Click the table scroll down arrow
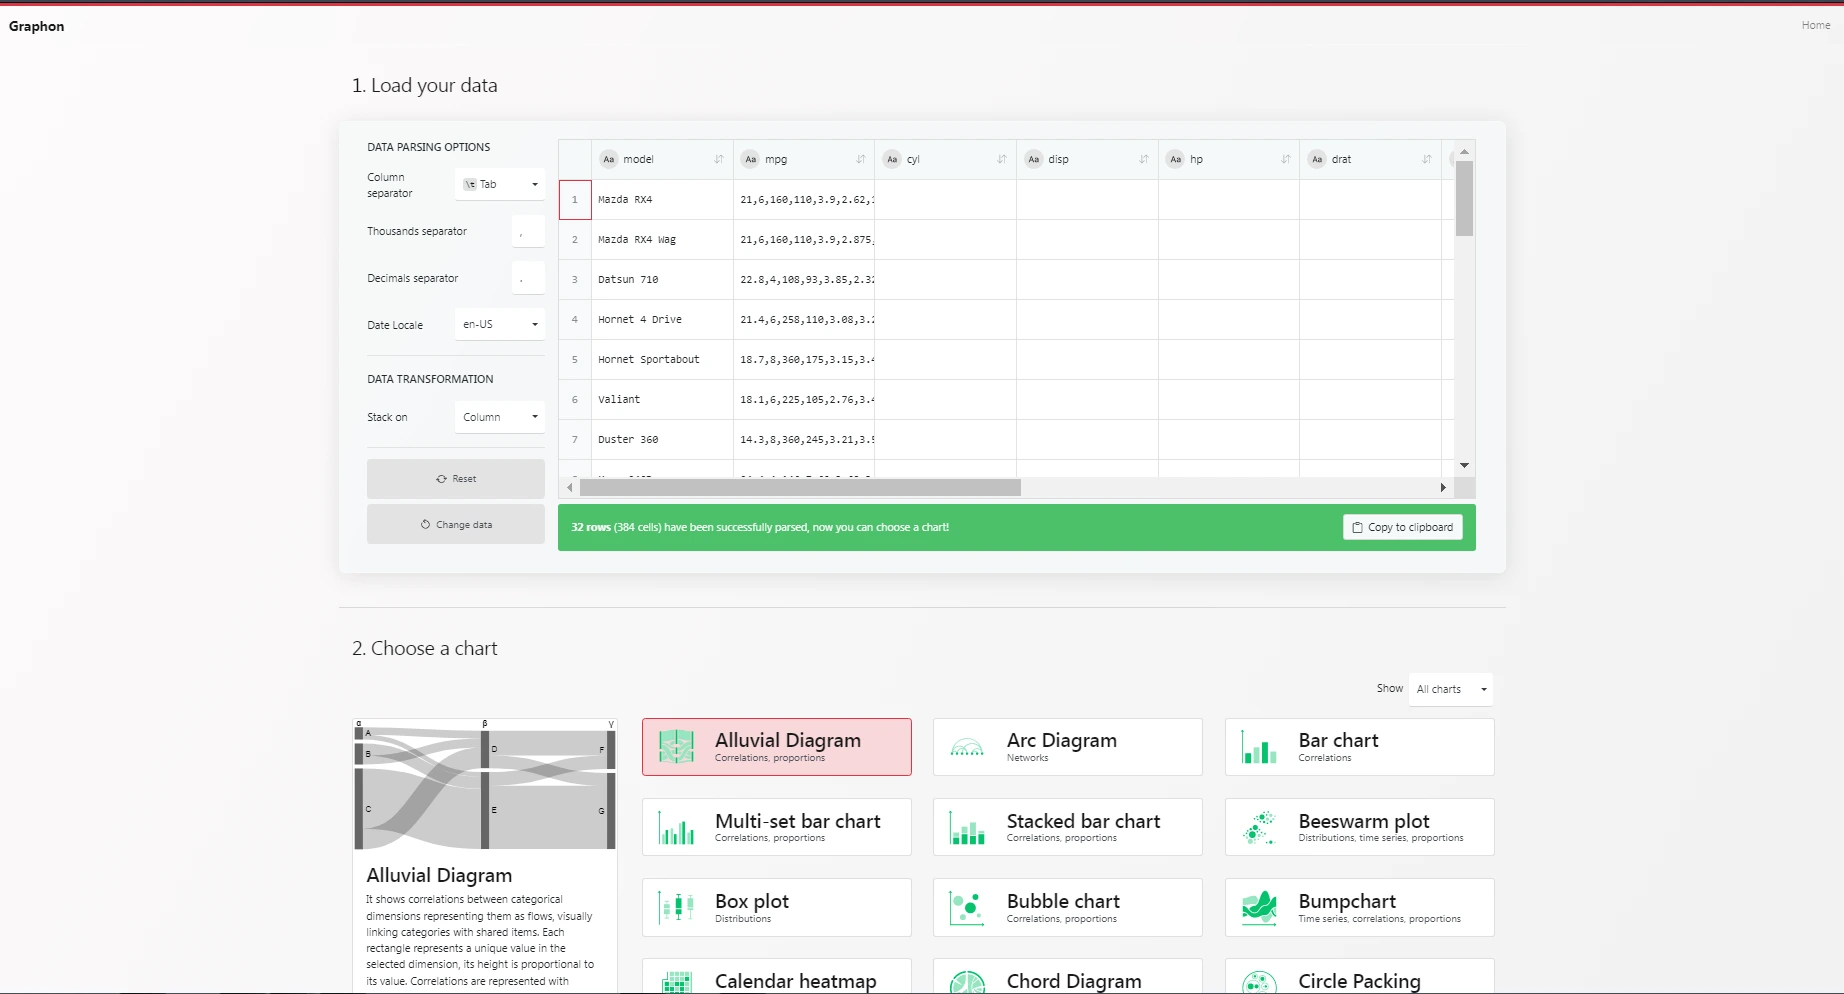Image resolution: width=1844 pixels, height=994 pixels. [x=1464, y=466]
